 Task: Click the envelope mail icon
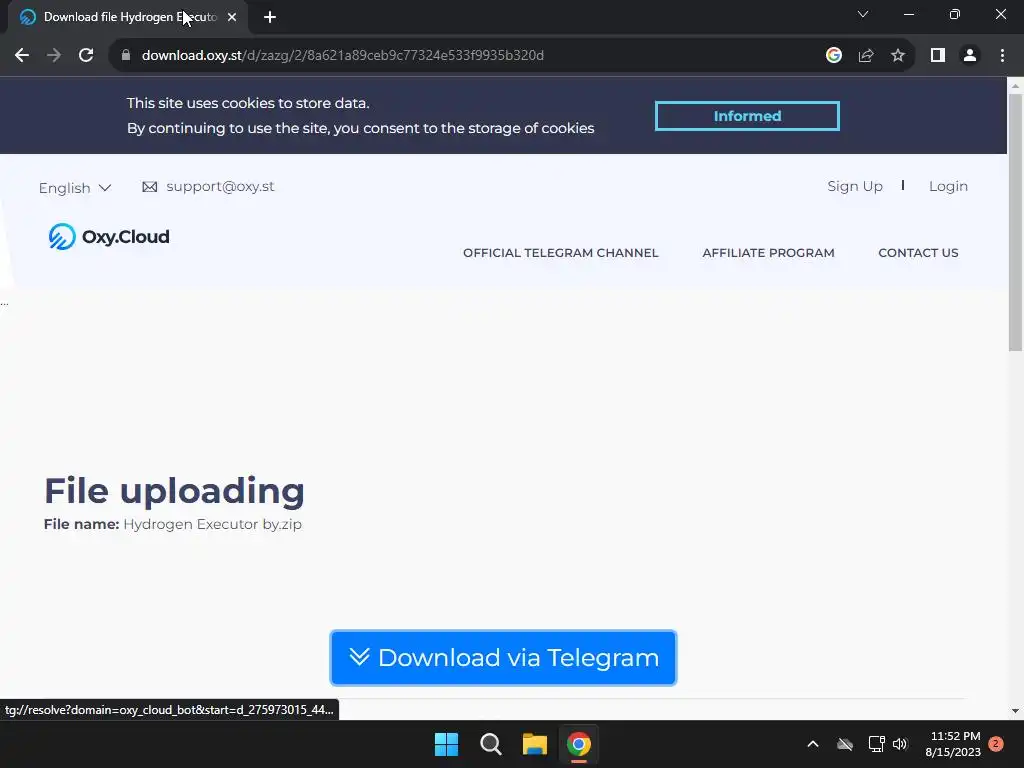pyautogui.click(x=150, y=187)
